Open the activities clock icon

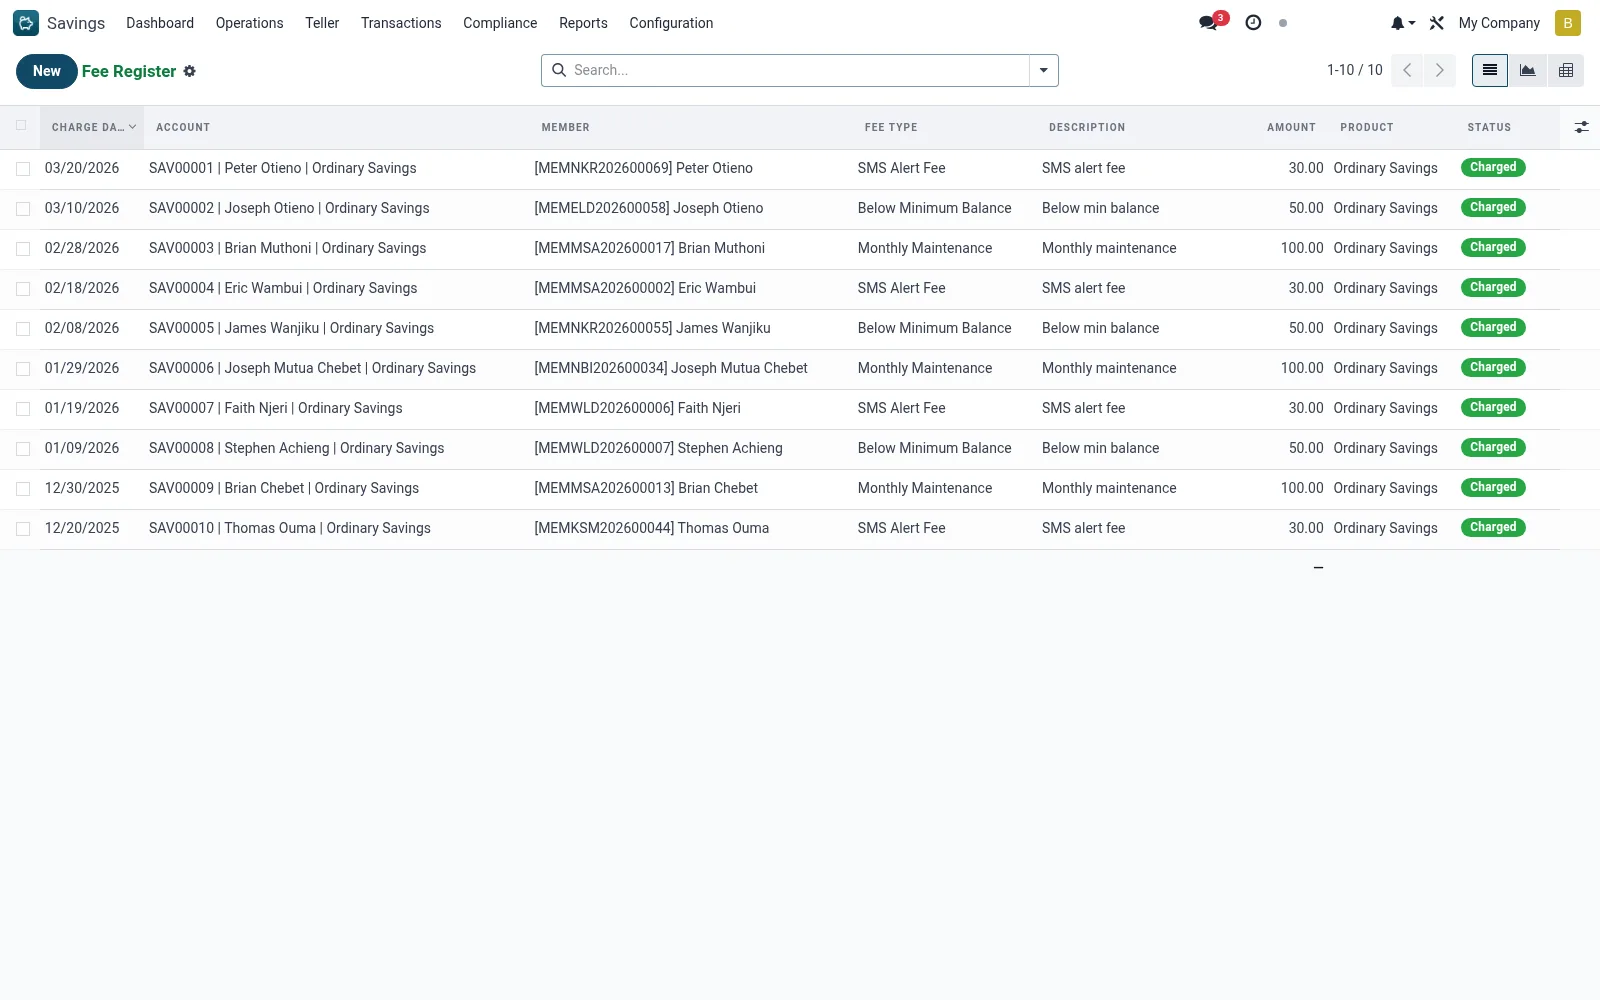click(1253, 23)
